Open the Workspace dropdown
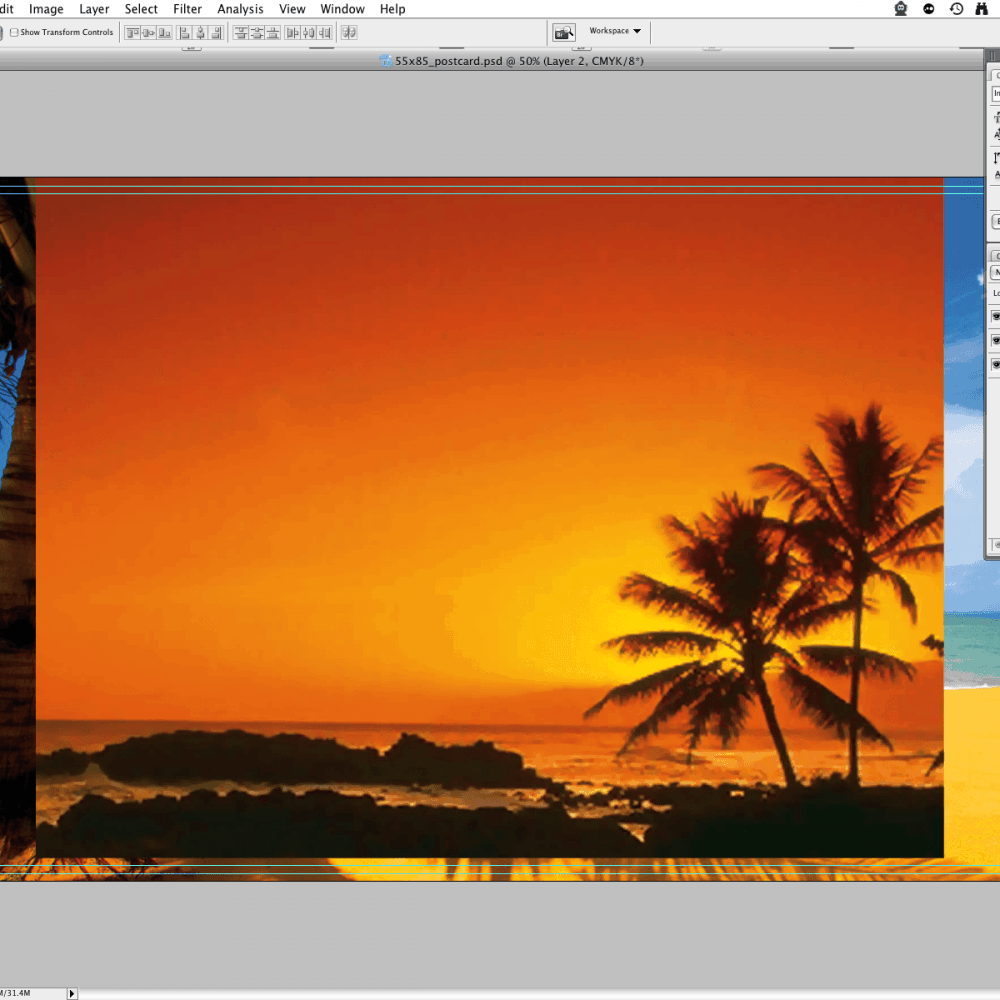Screen dimensions: 1000x1000 (614, 31)
